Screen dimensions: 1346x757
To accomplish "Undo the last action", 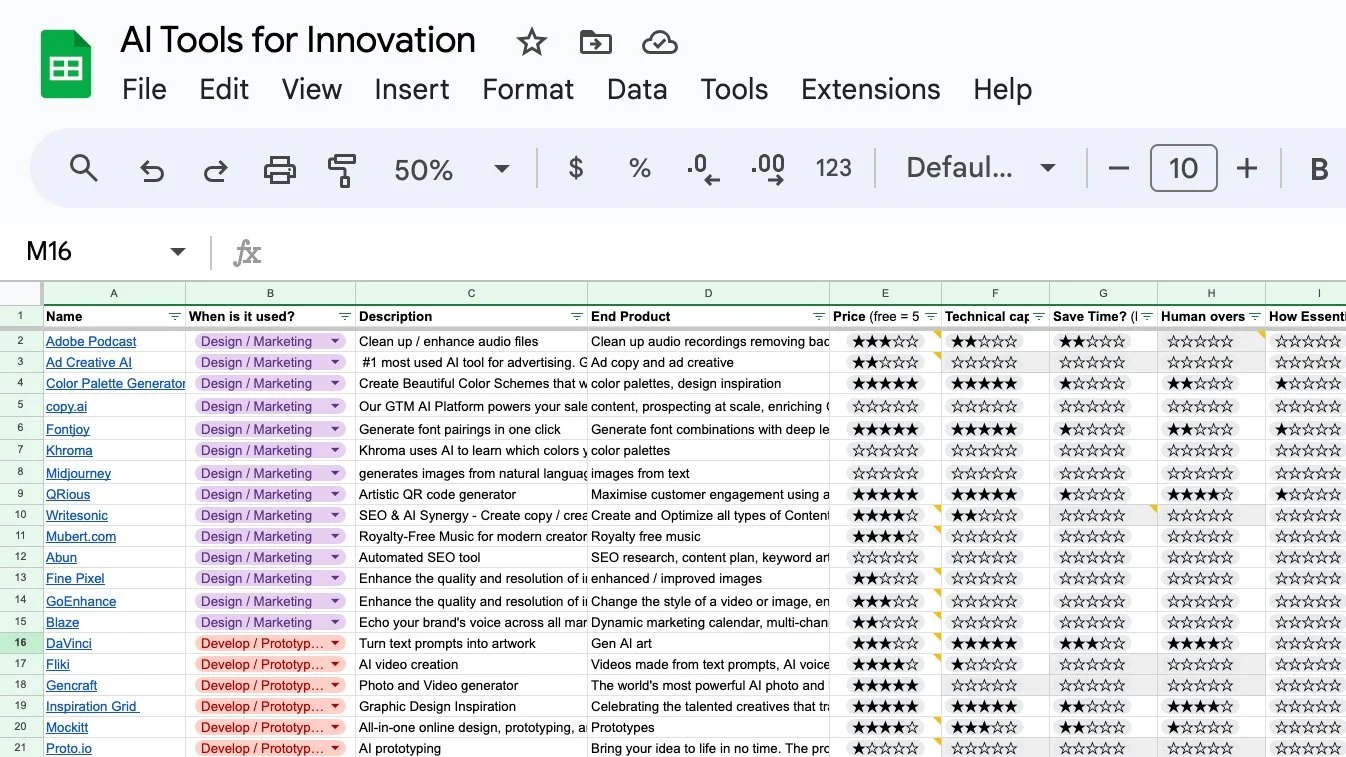I will 151,169.
